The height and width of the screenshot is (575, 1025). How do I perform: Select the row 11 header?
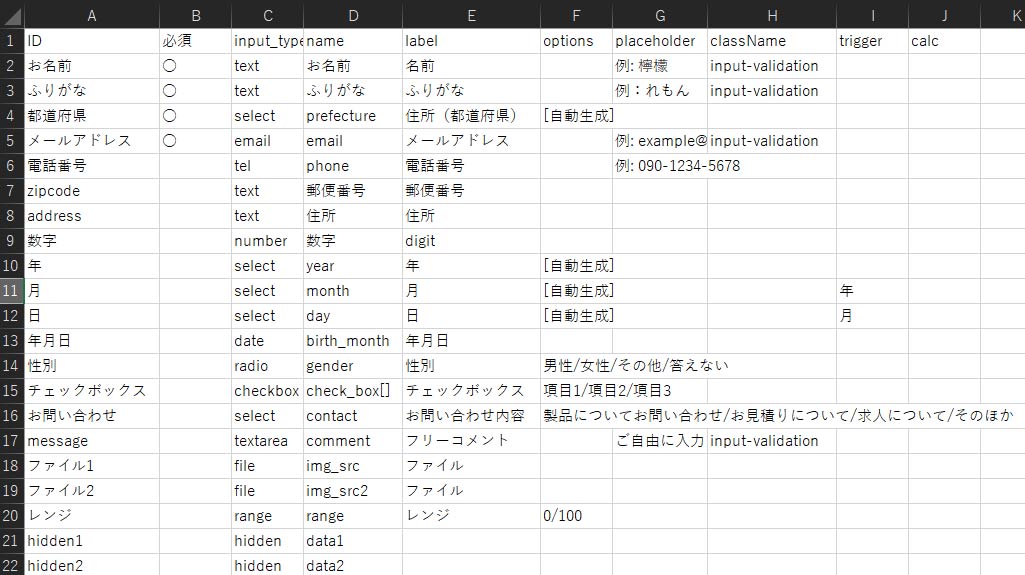click(11, 291)
